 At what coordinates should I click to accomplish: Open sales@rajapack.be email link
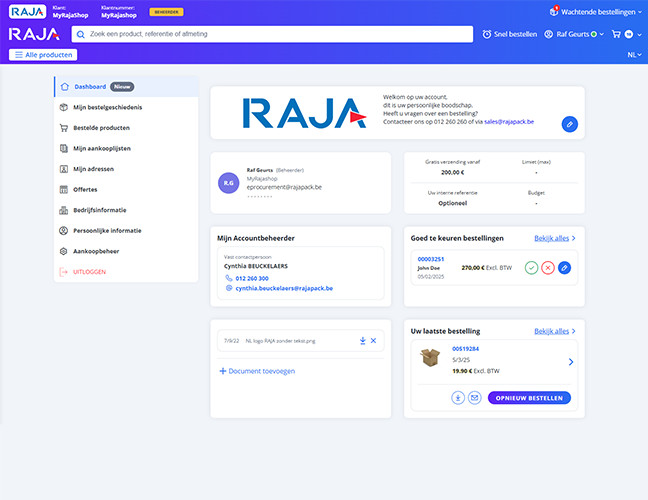click(x=509, y=122)
